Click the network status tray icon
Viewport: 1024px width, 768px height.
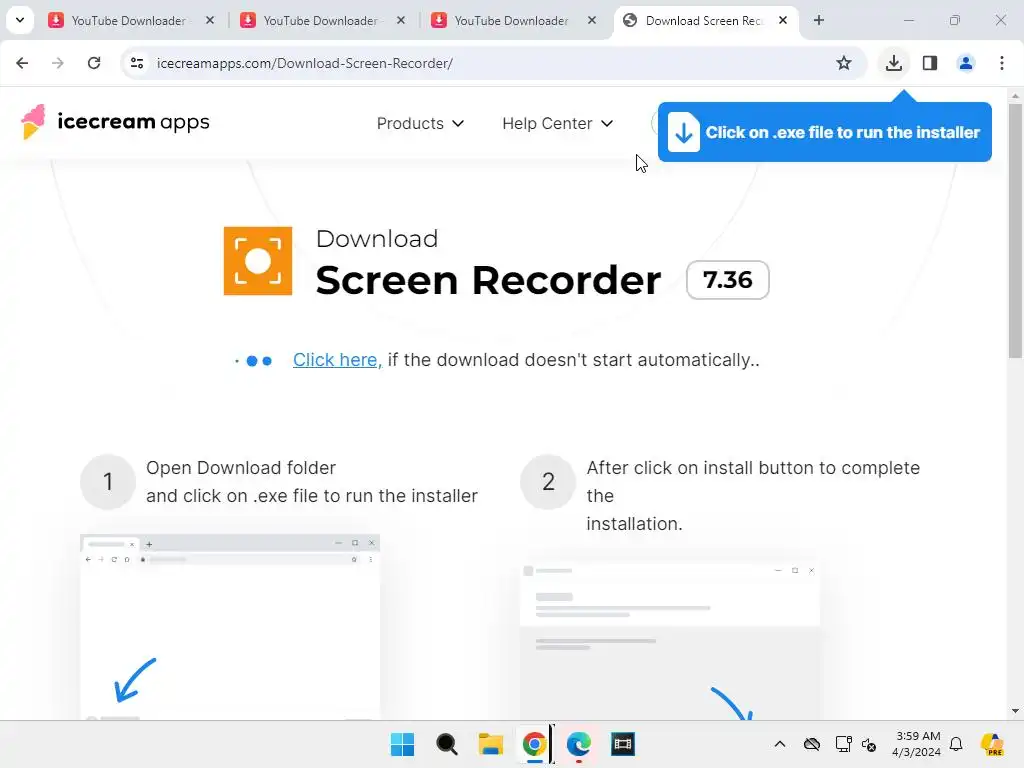click(x=843, y=744)
